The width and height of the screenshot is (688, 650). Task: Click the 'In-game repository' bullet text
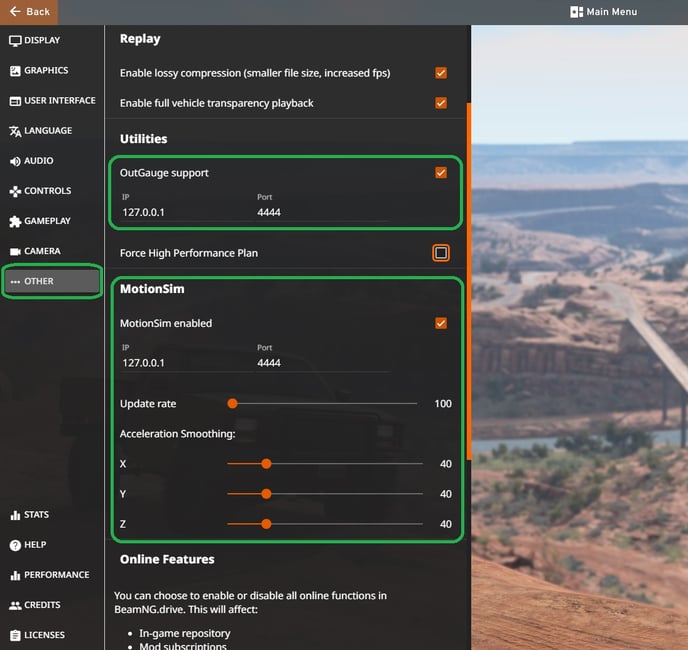point(184,633)
